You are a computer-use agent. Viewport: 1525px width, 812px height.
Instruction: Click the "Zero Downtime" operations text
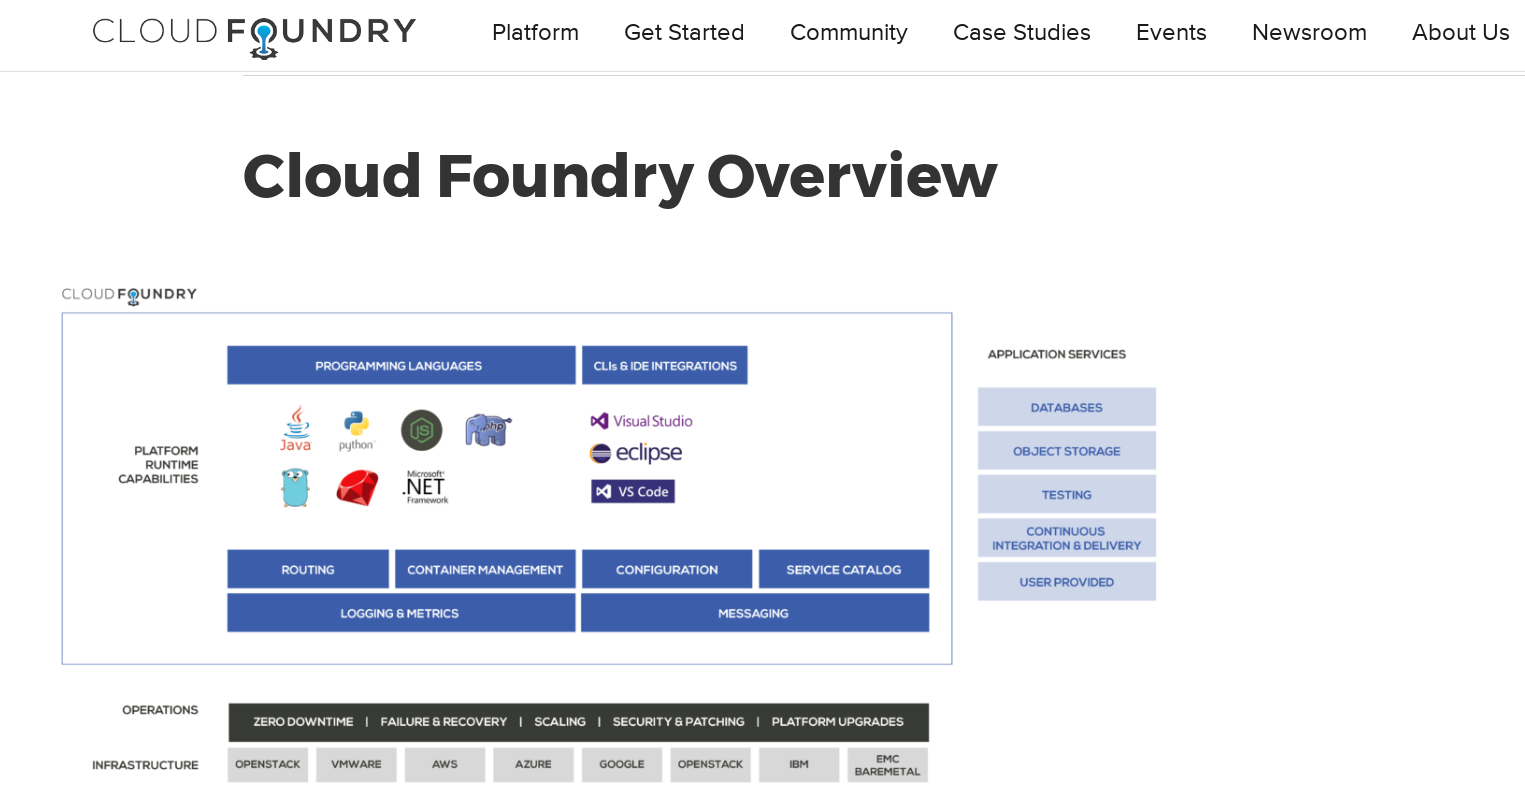303,722
